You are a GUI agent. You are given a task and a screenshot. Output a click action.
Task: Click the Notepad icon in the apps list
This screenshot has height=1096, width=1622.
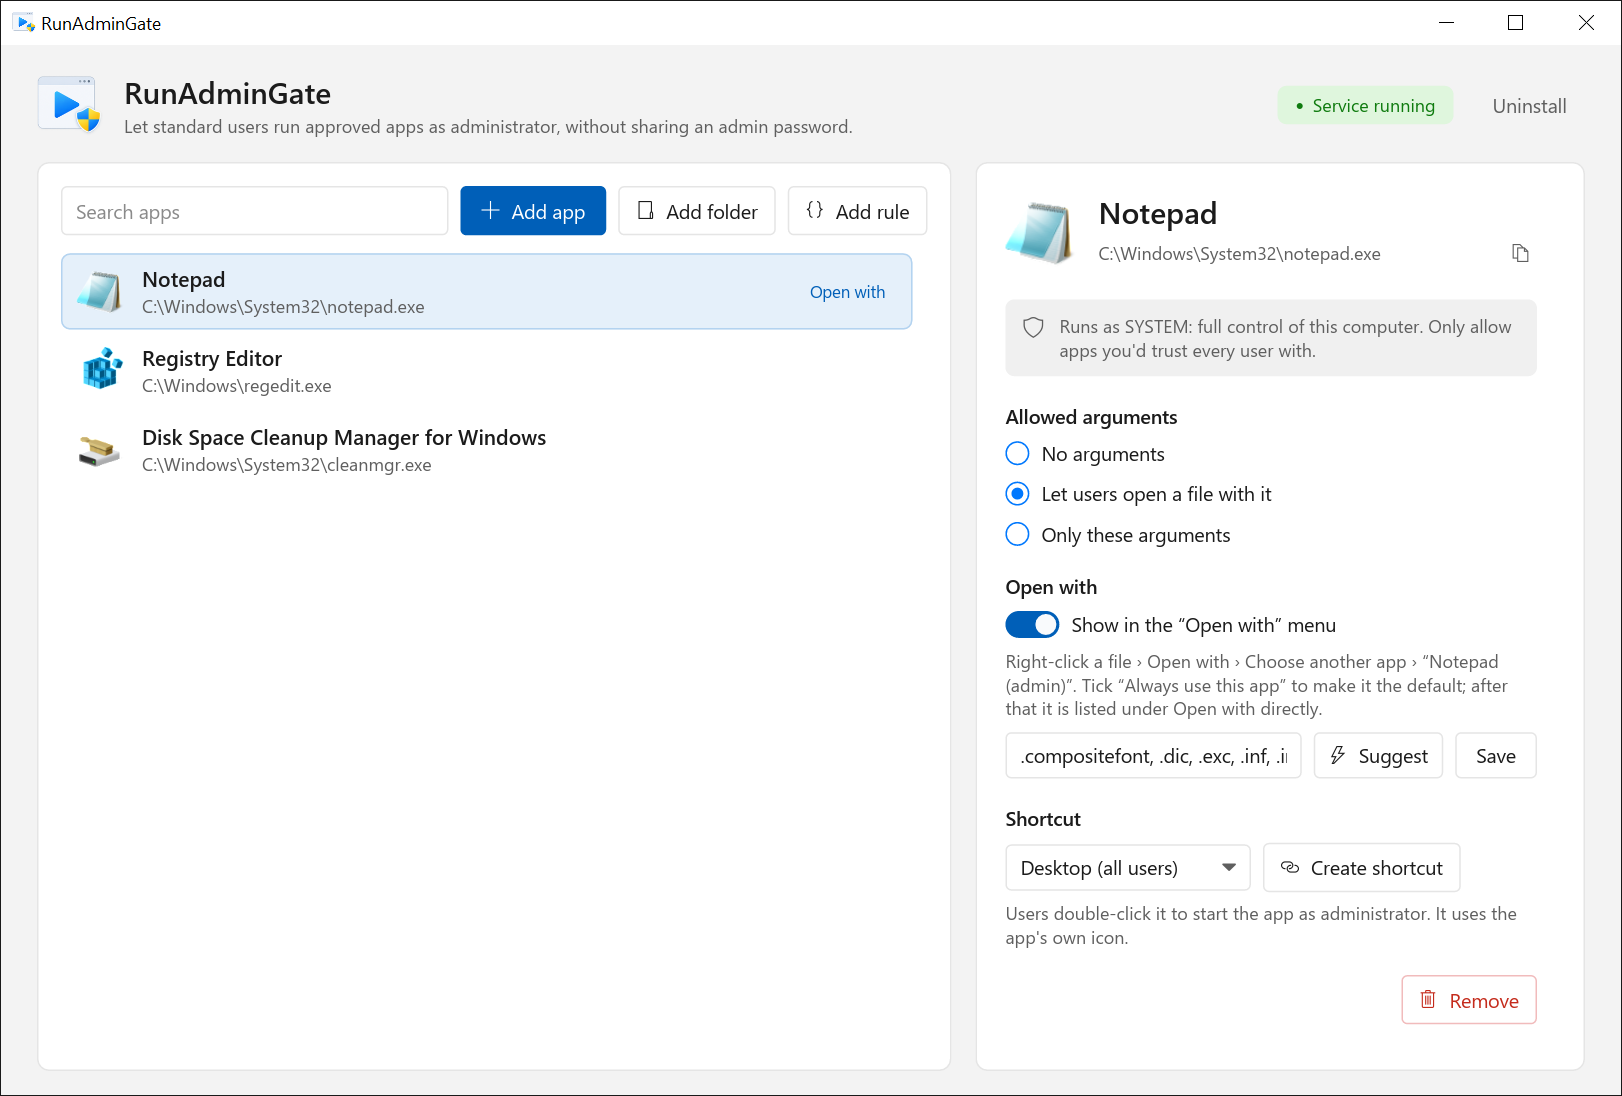pyautogui.click(x=100, y=291)
